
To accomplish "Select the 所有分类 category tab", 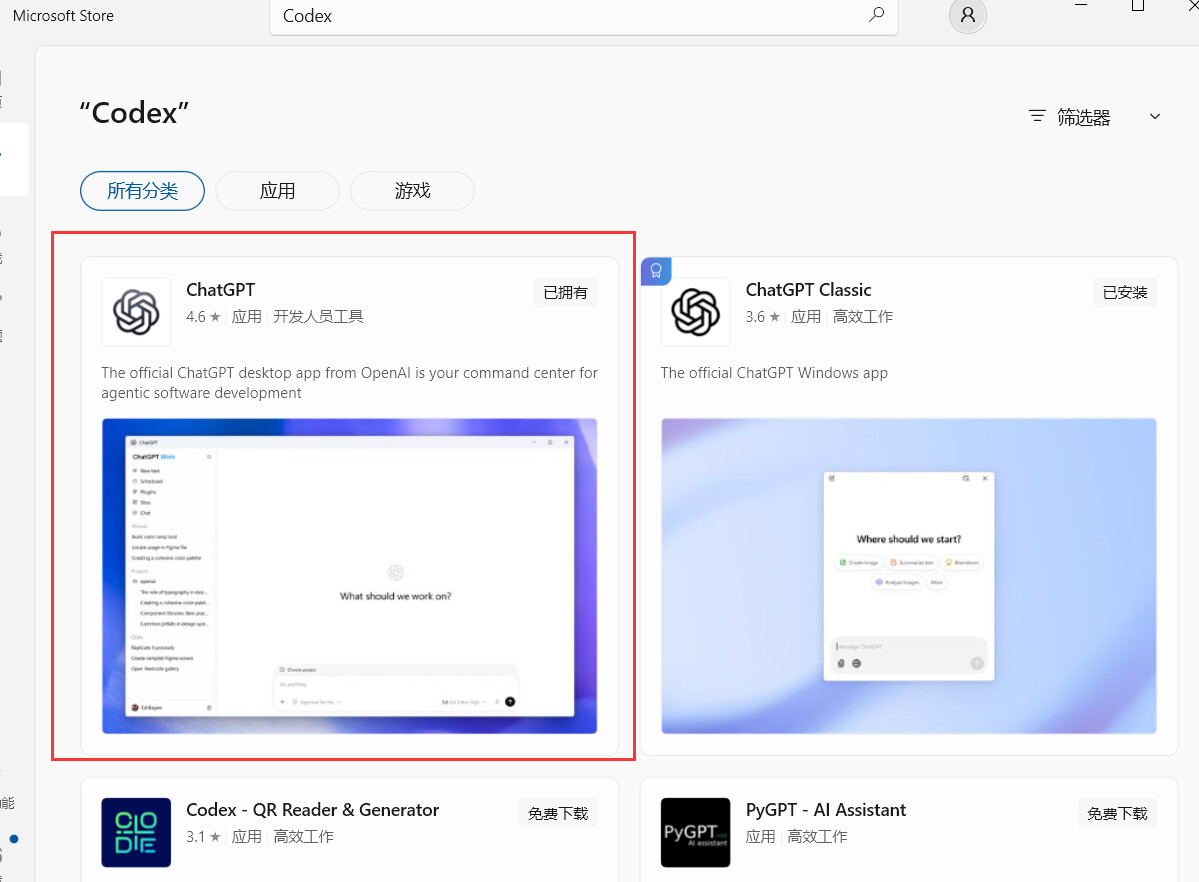I will point(142,190).
